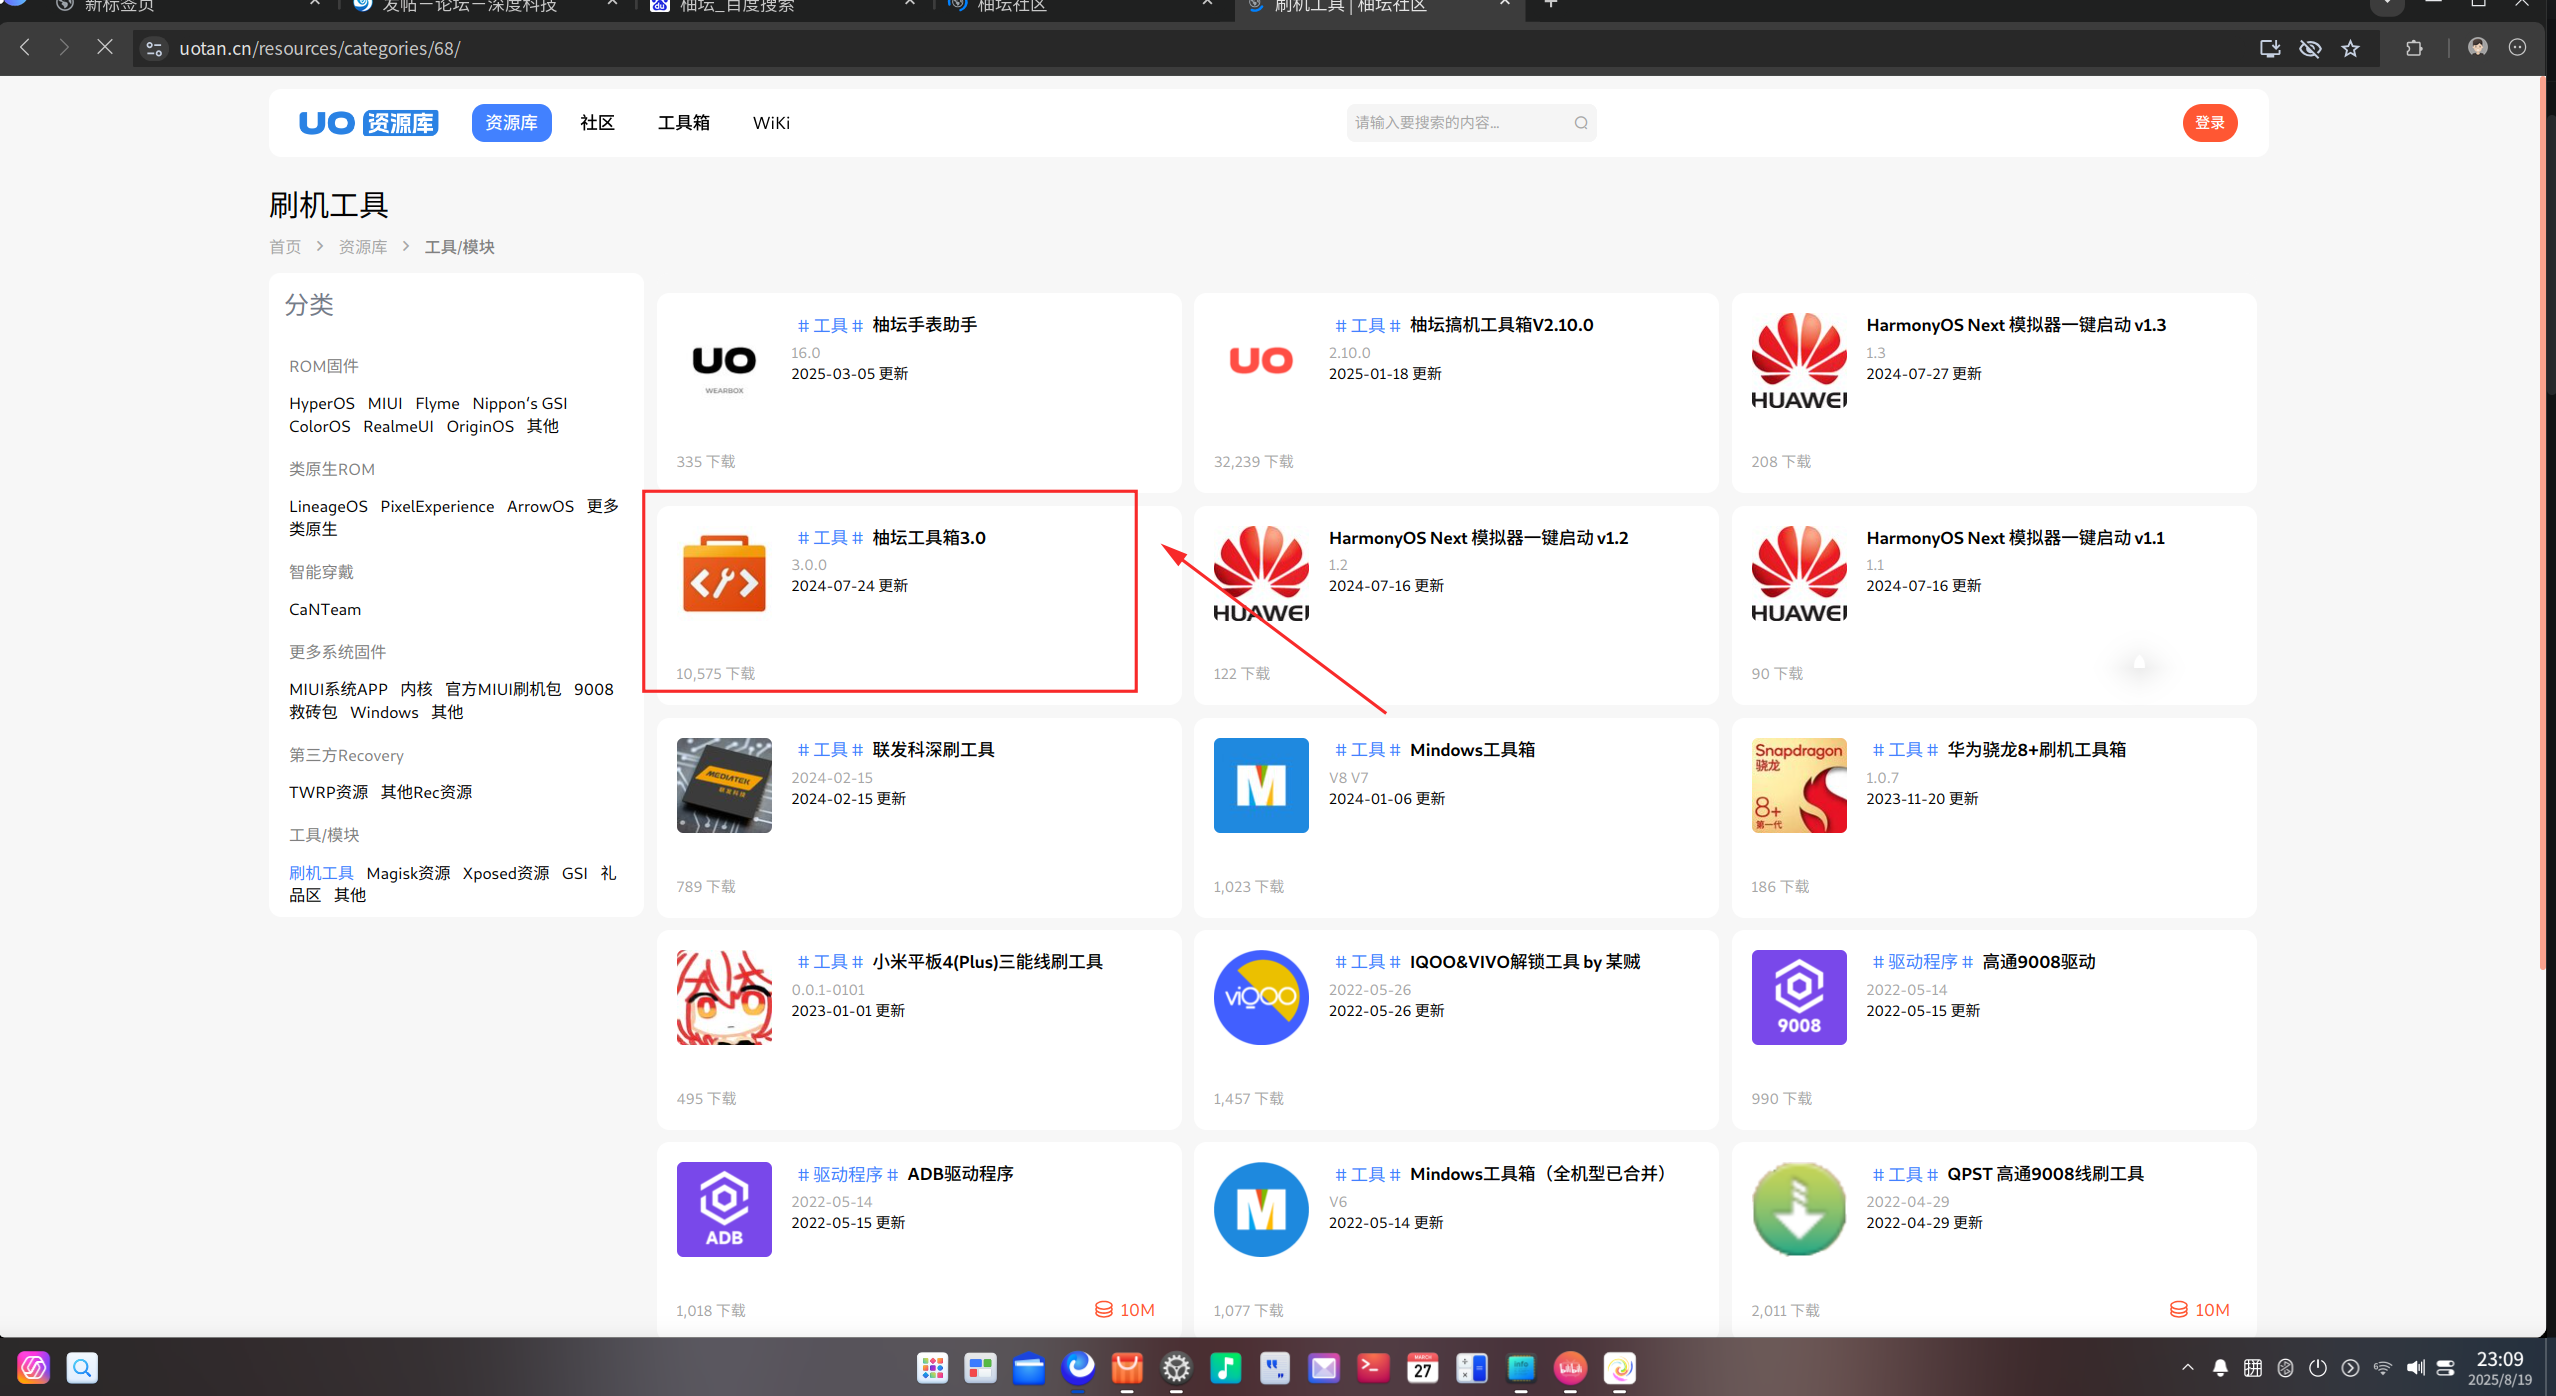Image resolution: width=2556 pixels, height=1396 pixels.
Task: Click the orange 柚坛工具箱3.0 toolbox icon
Action: [724, 573]
